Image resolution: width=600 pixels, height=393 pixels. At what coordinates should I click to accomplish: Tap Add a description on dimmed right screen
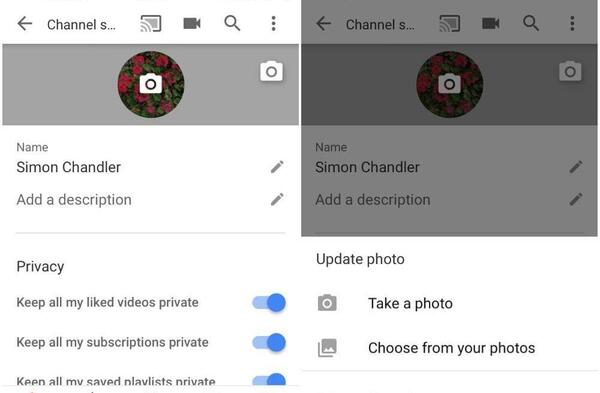click(x=373, y=200)
